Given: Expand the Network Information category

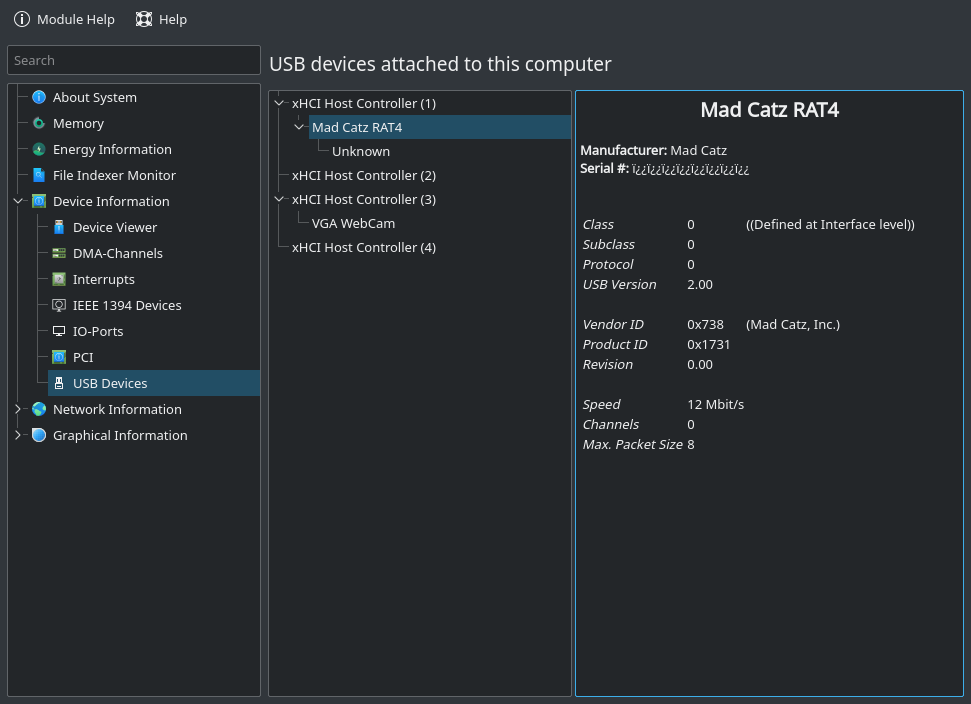Looking at the screenshot, I should pos(18,409).
